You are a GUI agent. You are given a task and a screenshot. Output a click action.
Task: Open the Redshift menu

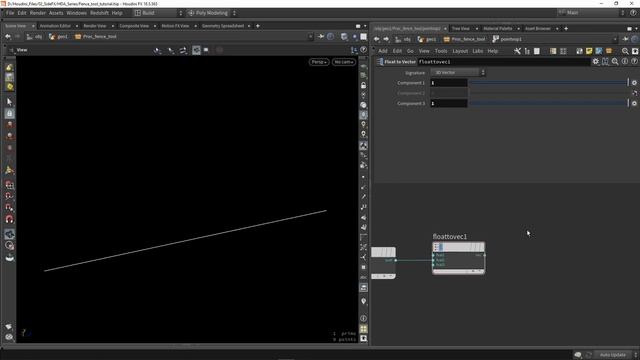99,13
